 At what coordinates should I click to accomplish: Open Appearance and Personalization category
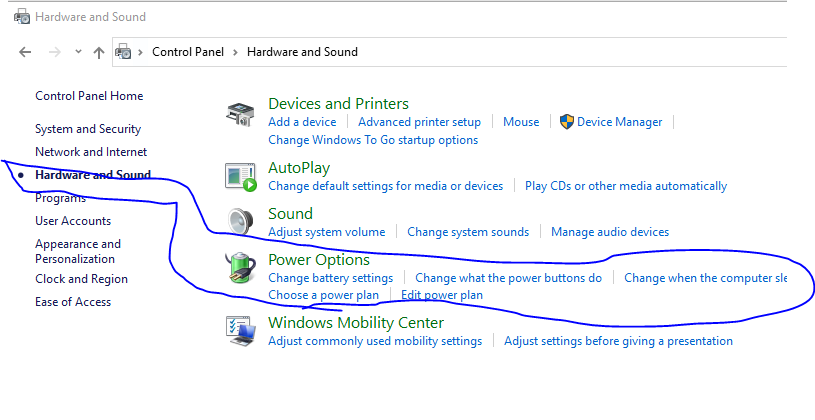pyautogui.click(x=77, y=251)
